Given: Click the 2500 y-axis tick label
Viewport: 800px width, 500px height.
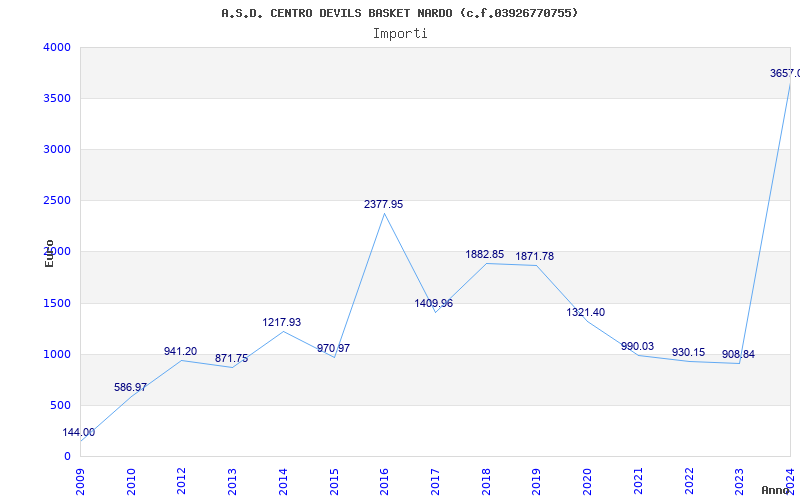Looking at the screenshot, I should 57,201.
